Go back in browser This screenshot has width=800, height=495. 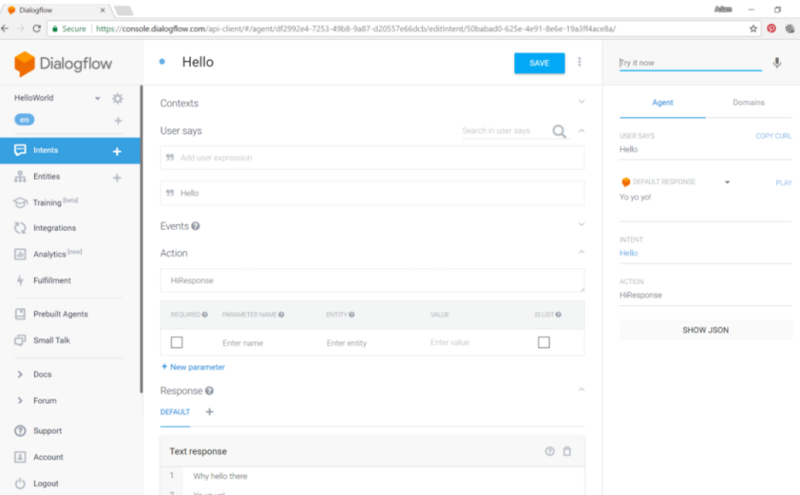5,29
